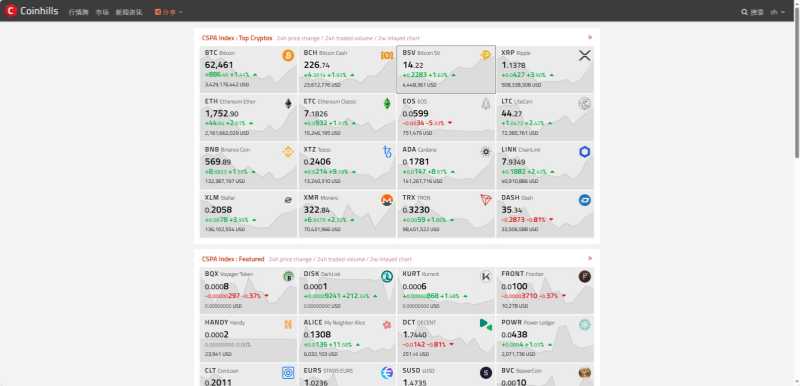Open the CSPA Index : Top Cryptos heading
The width and height of the screenshot is (800, 386).
pyautogui.click(x=237, y=38)
